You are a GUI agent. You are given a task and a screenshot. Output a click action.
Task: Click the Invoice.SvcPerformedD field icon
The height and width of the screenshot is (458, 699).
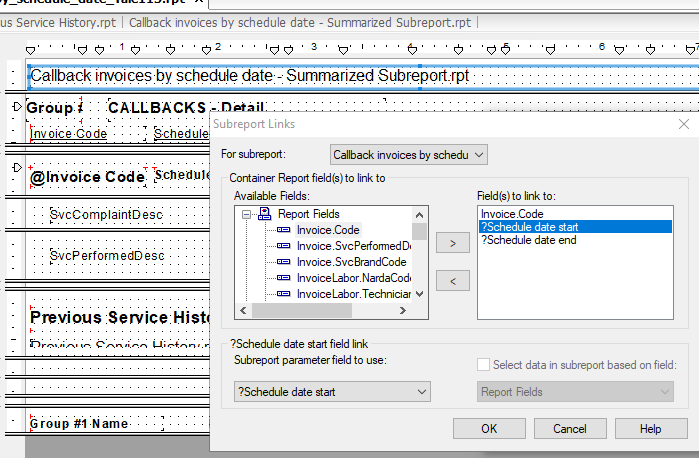(x=284, y=246)
